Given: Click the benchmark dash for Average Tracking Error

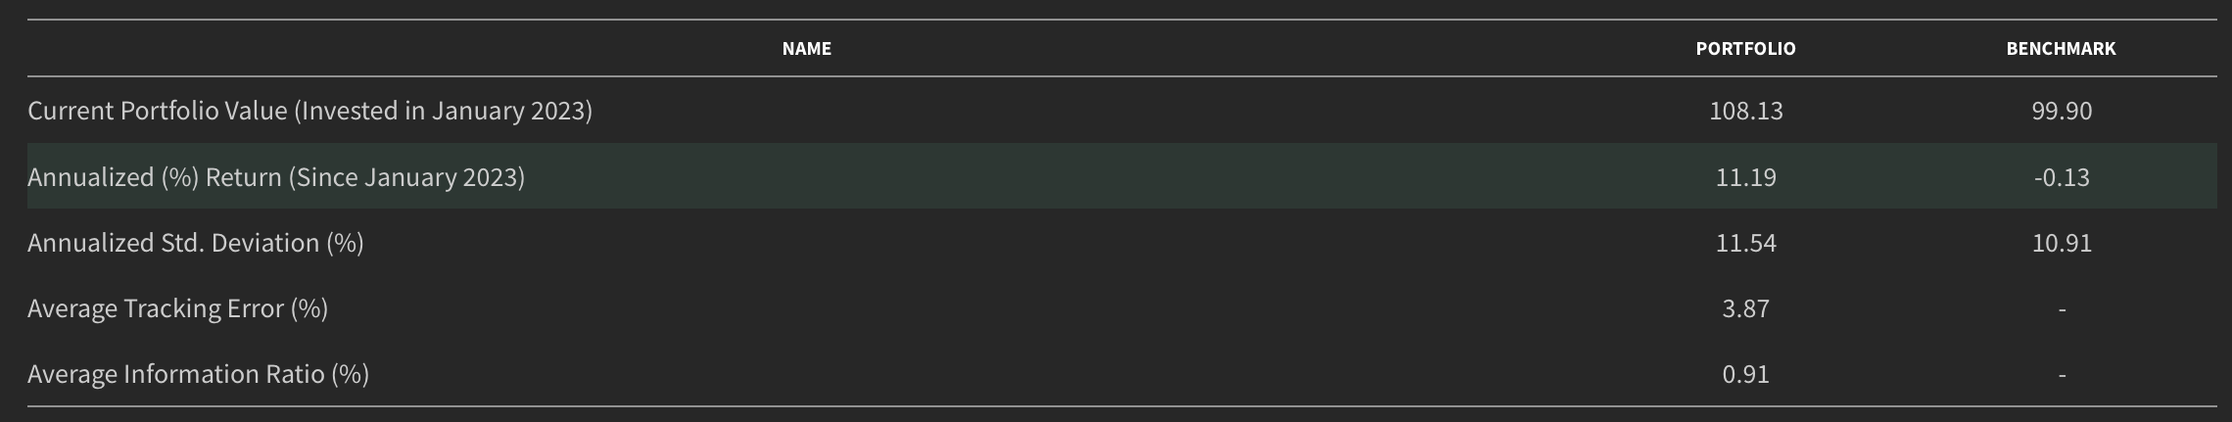Looking at the screenshot, I should coord(2061,310).
